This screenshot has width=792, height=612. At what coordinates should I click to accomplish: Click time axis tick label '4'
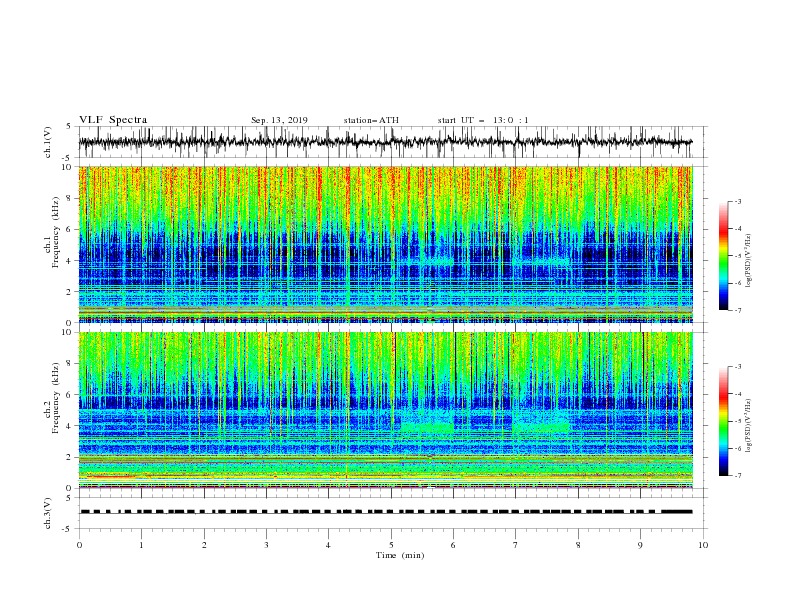(329, 545)
